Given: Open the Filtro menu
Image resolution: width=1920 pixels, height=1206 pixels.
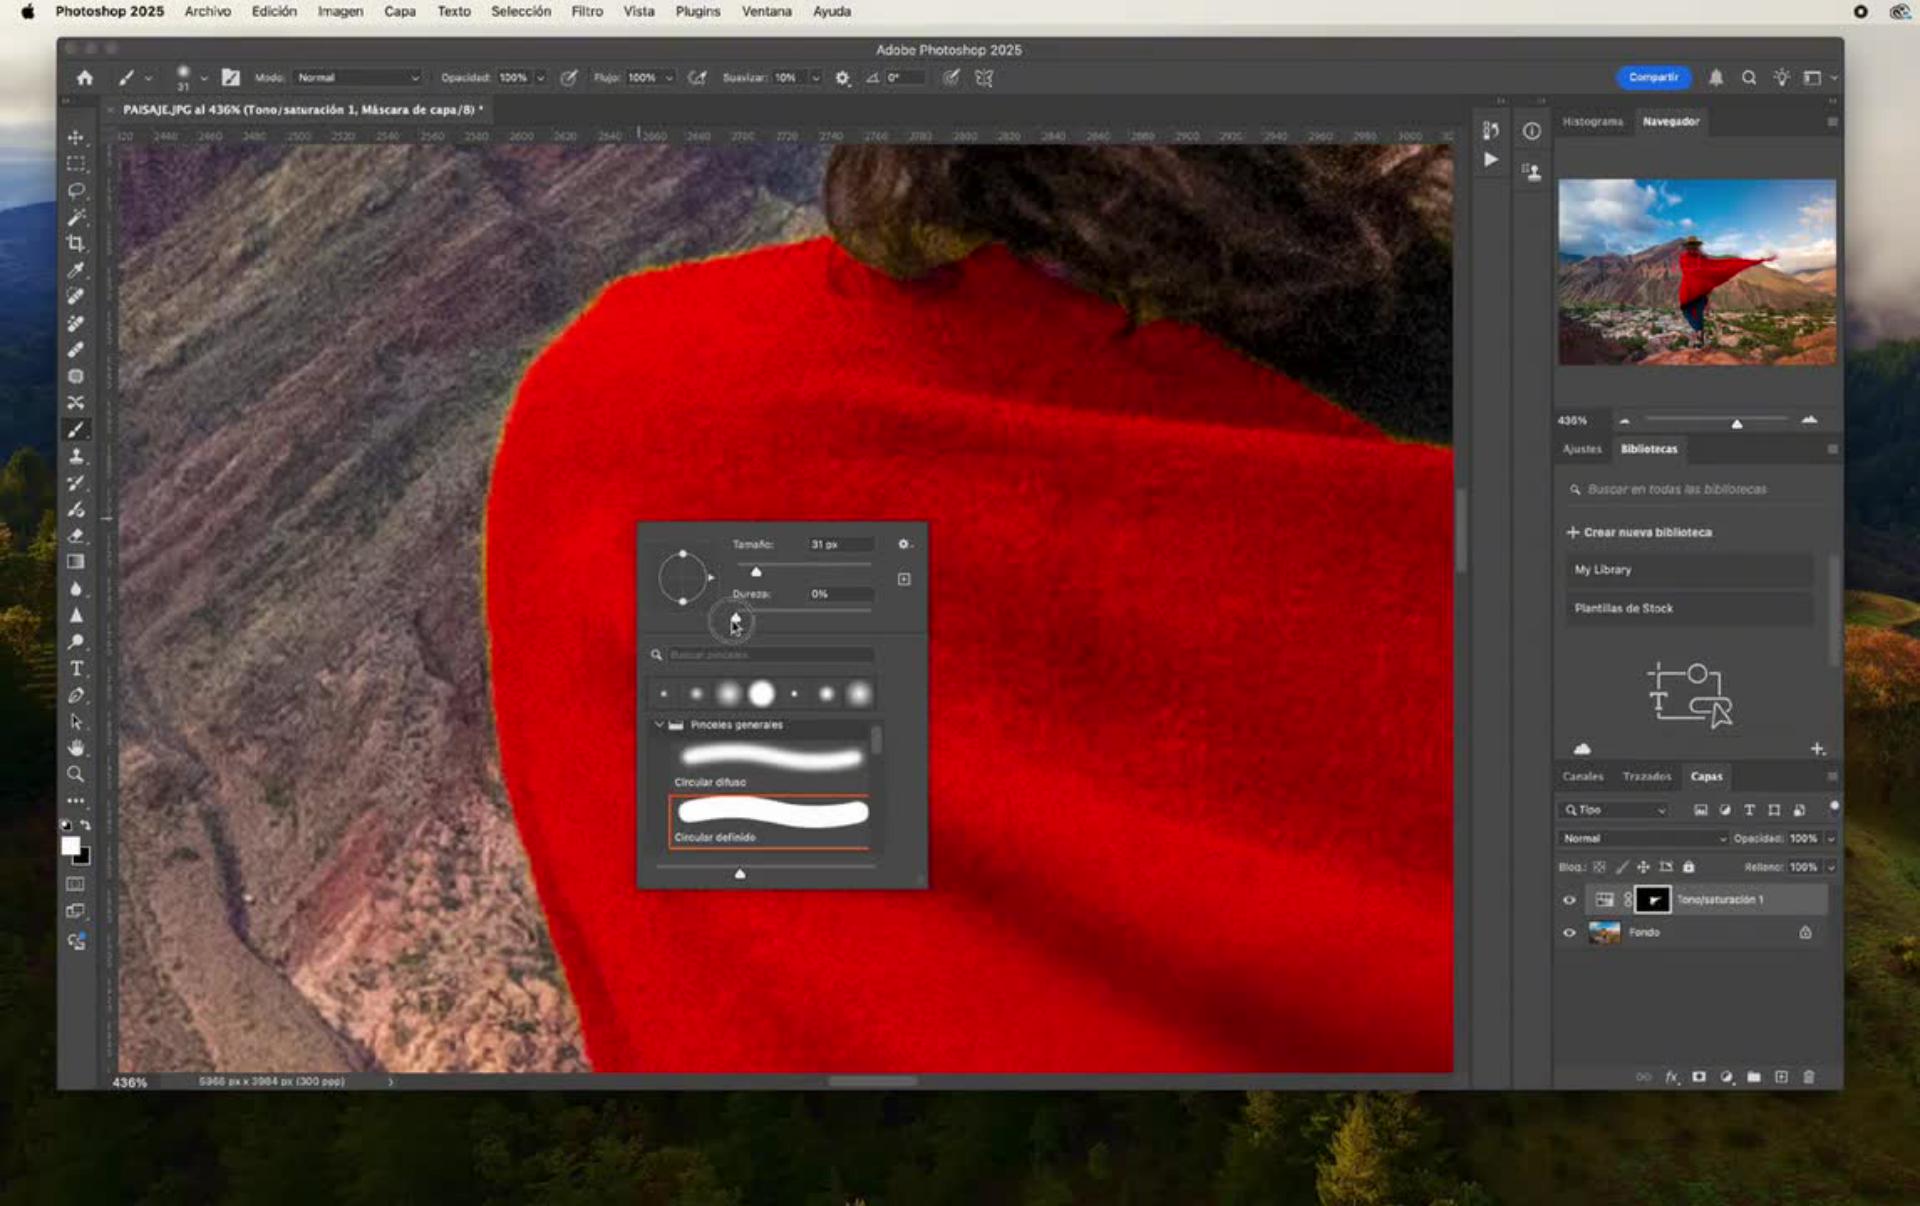Looking at the screenshot, I should click(x=586, y=11).
